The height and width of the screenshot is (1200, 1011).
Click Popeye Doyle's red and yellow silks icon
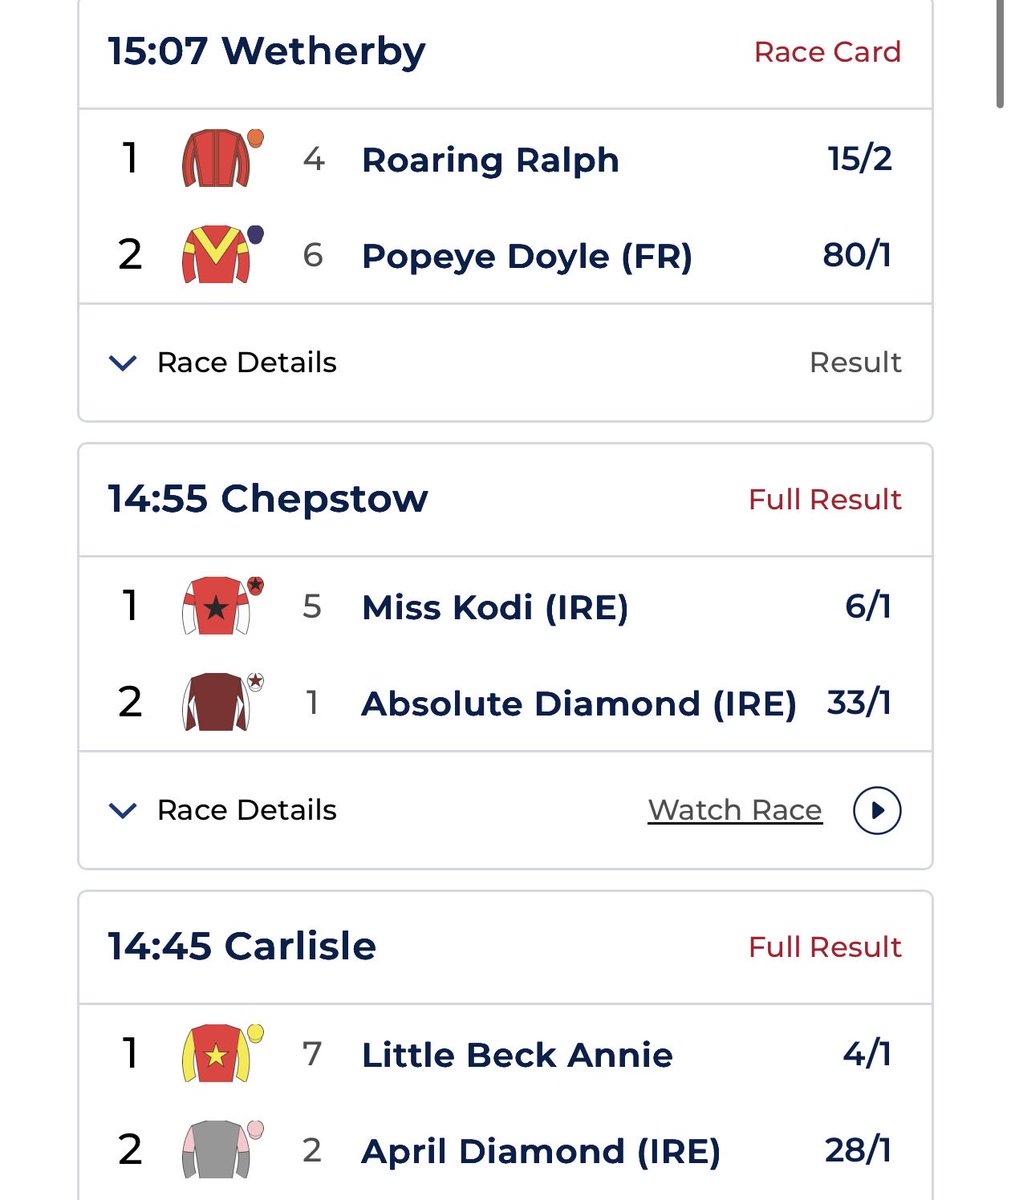click(222, 254)
